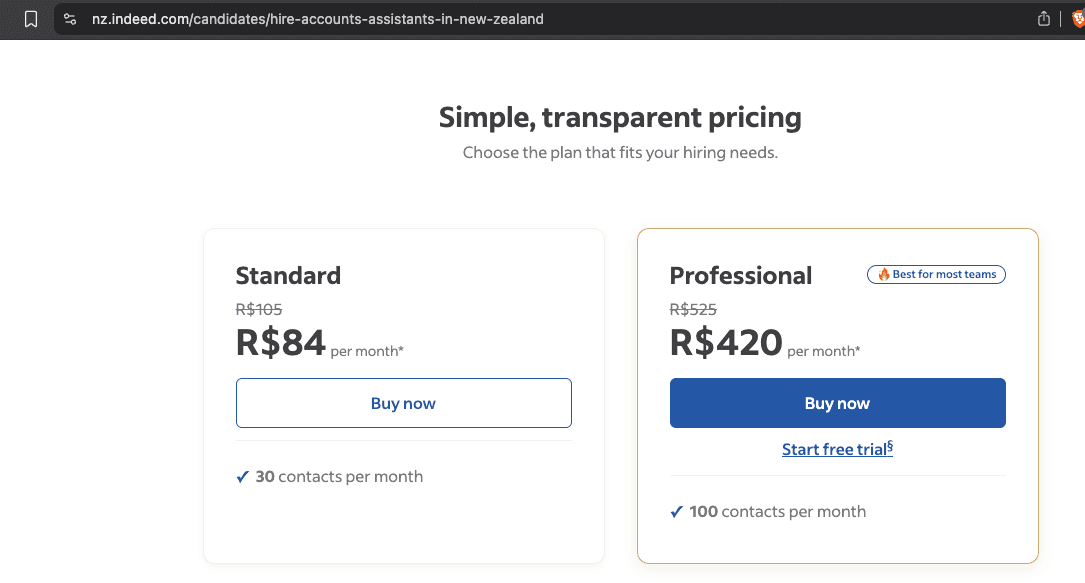Click the Standard plan heading
Viewport: 1085px width, 583px height.
click(x=288, y=275)
